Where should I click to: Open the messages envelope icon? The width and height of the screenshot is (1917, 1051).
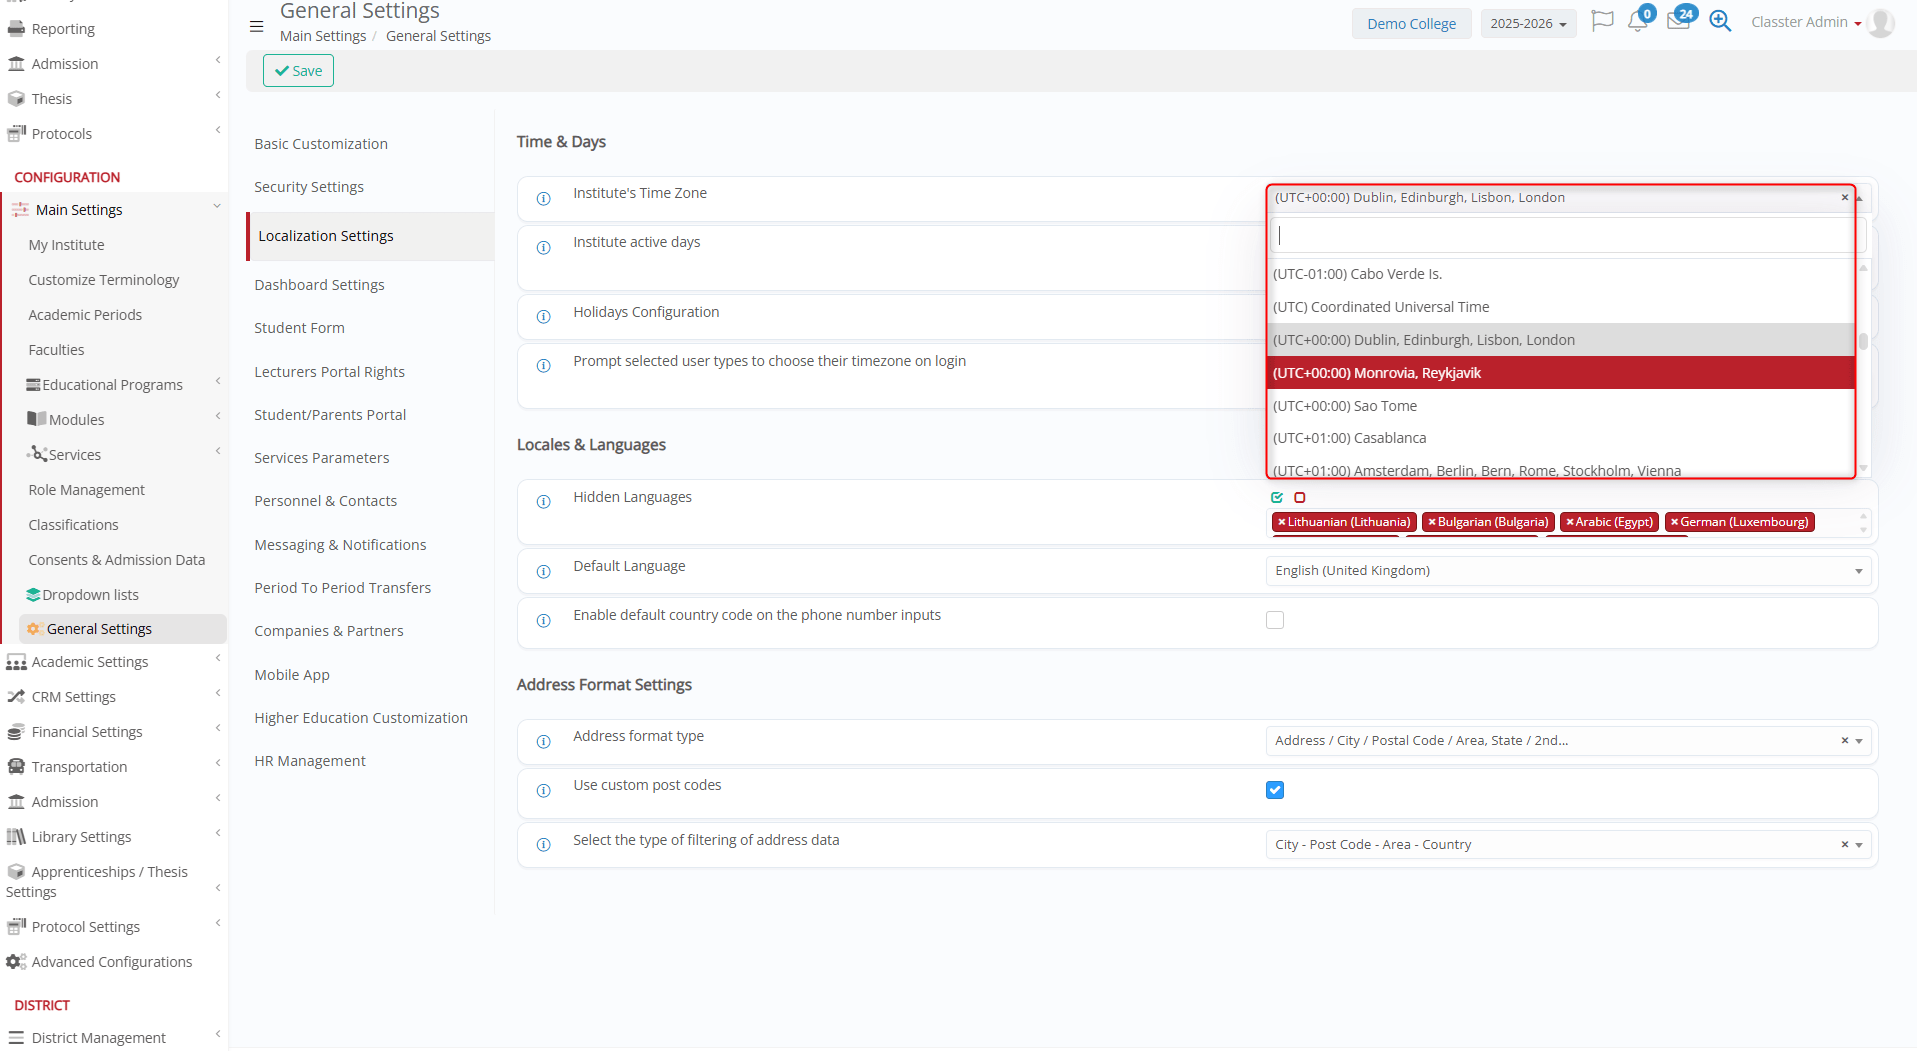point(1678,21)
